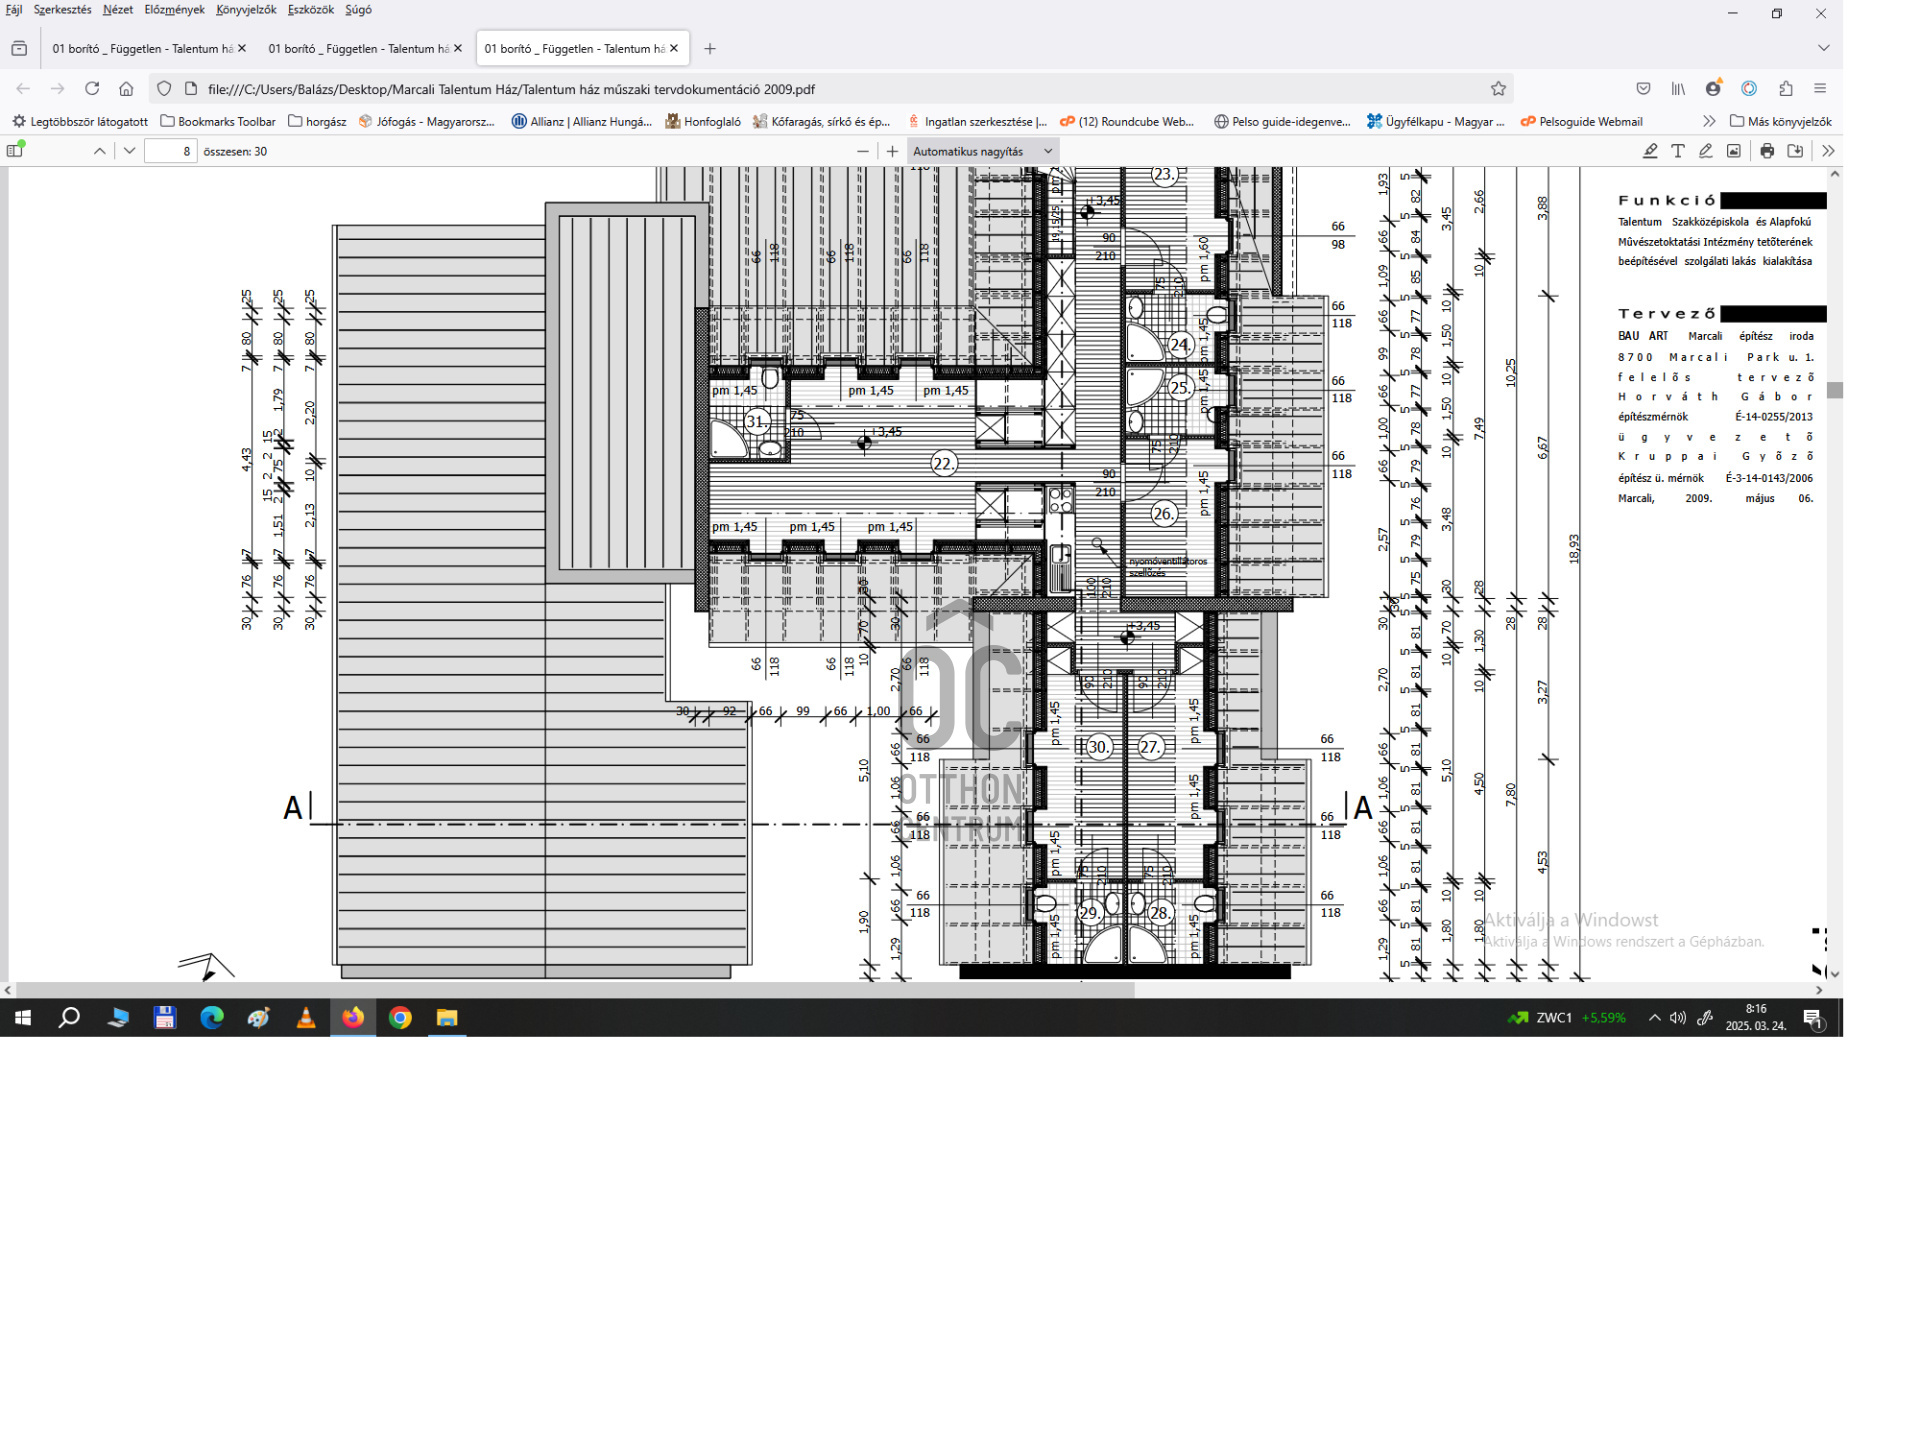Image resolution: width=1920 pixels, height=1440 pixels.
Task: Bookmark this page with the star
Action: pyautogui.click(x=1498, y=89)
